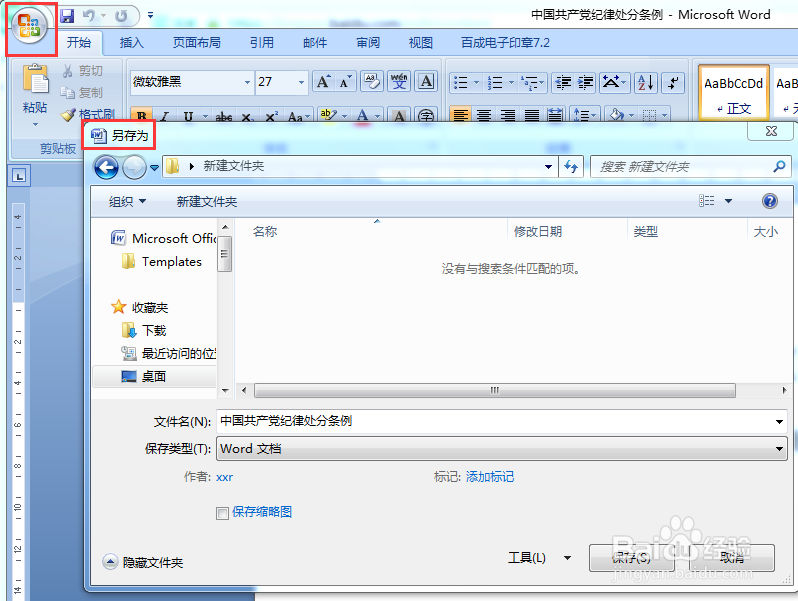
Task: Click the Back arrow in Save As dialog
Action: tap(106, 167)
